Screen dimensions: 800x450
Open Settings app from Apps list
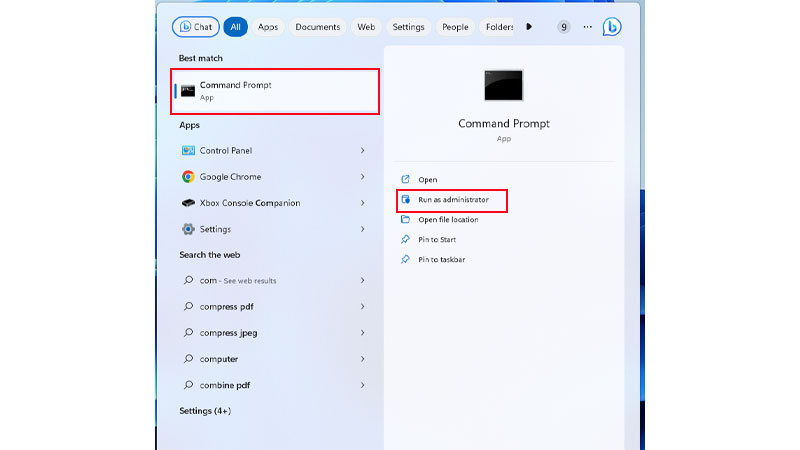[274, 229]
